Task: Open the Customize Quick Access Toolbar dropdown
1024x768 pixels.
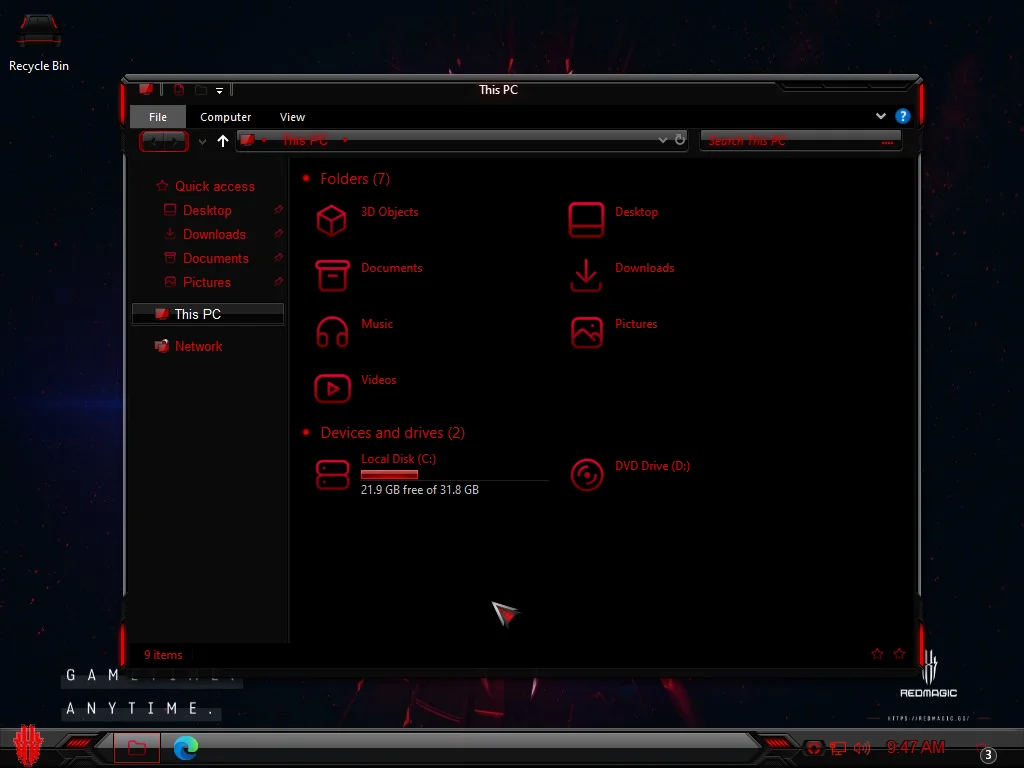Action: [219, 91]
